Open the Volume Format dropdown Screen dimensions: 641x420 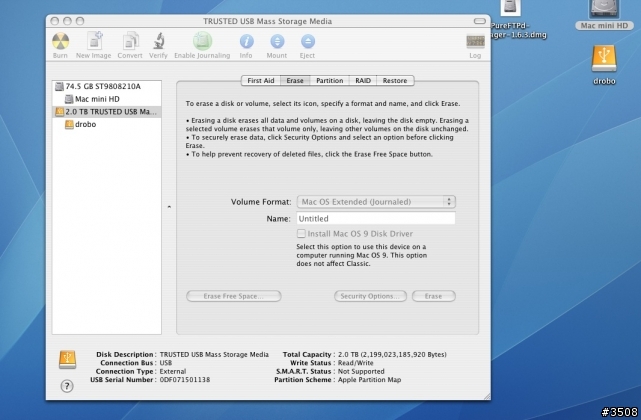point(376,202)
